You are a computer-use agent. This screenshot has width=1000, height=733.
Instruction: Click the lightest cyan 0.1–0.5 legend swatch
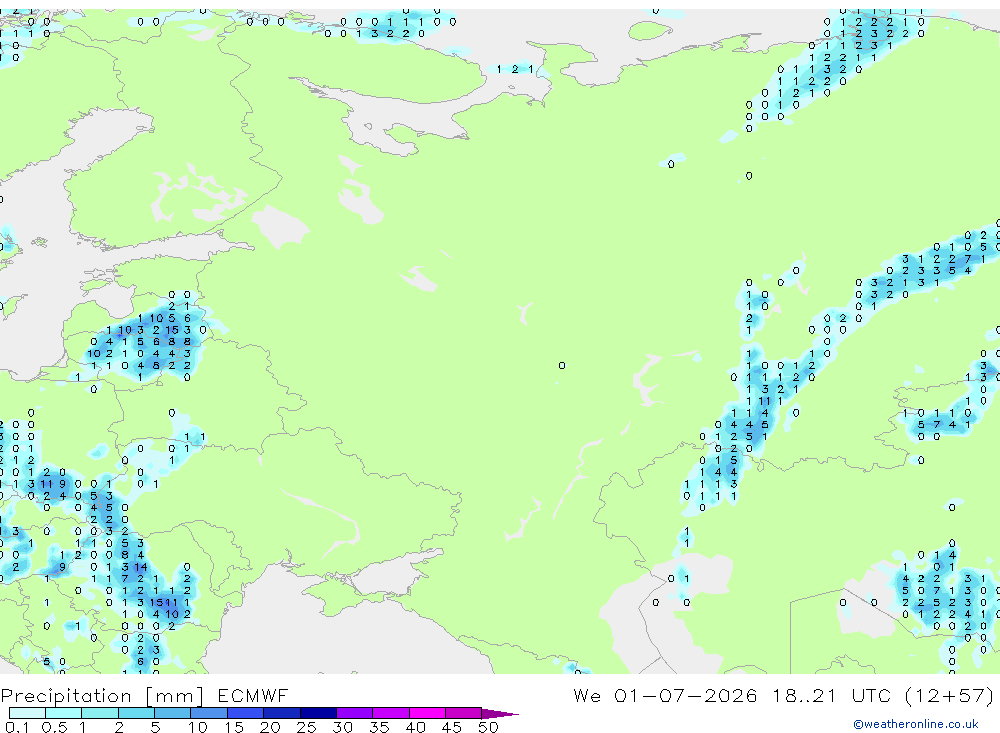27,713
